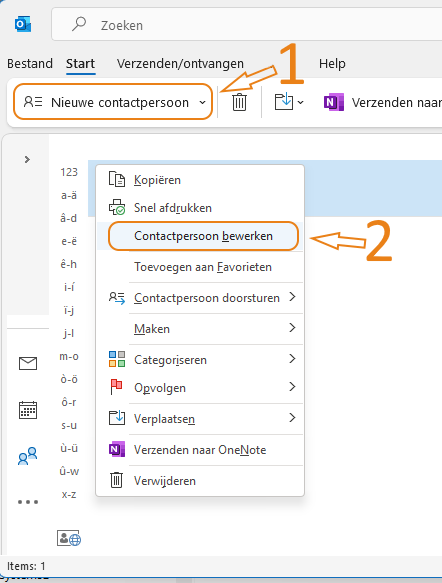Expand the Nieuwe contactpersoon dropdown arrow
442x583 pixels.
tap(202, 102)
